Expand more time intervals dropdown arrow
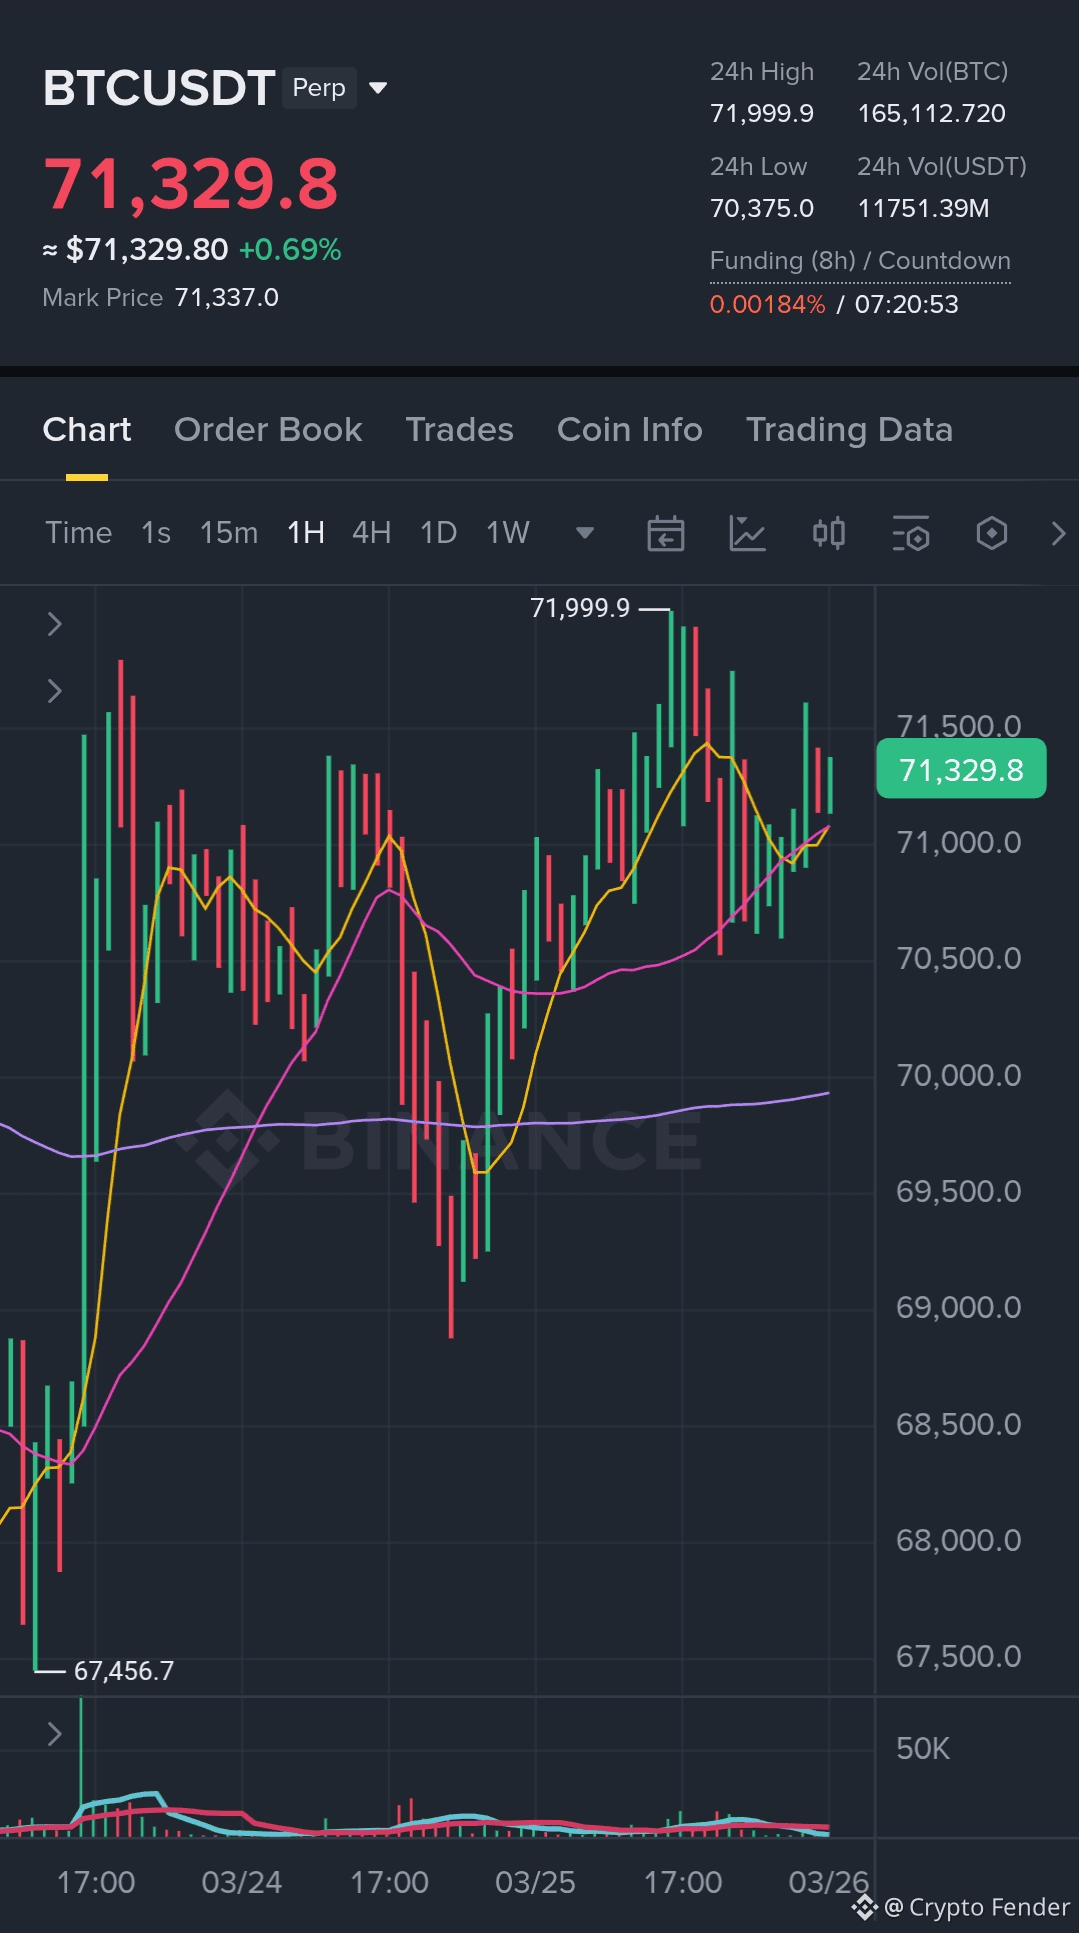Viewport: 1079px width, 1933px height. click(586, 533)
